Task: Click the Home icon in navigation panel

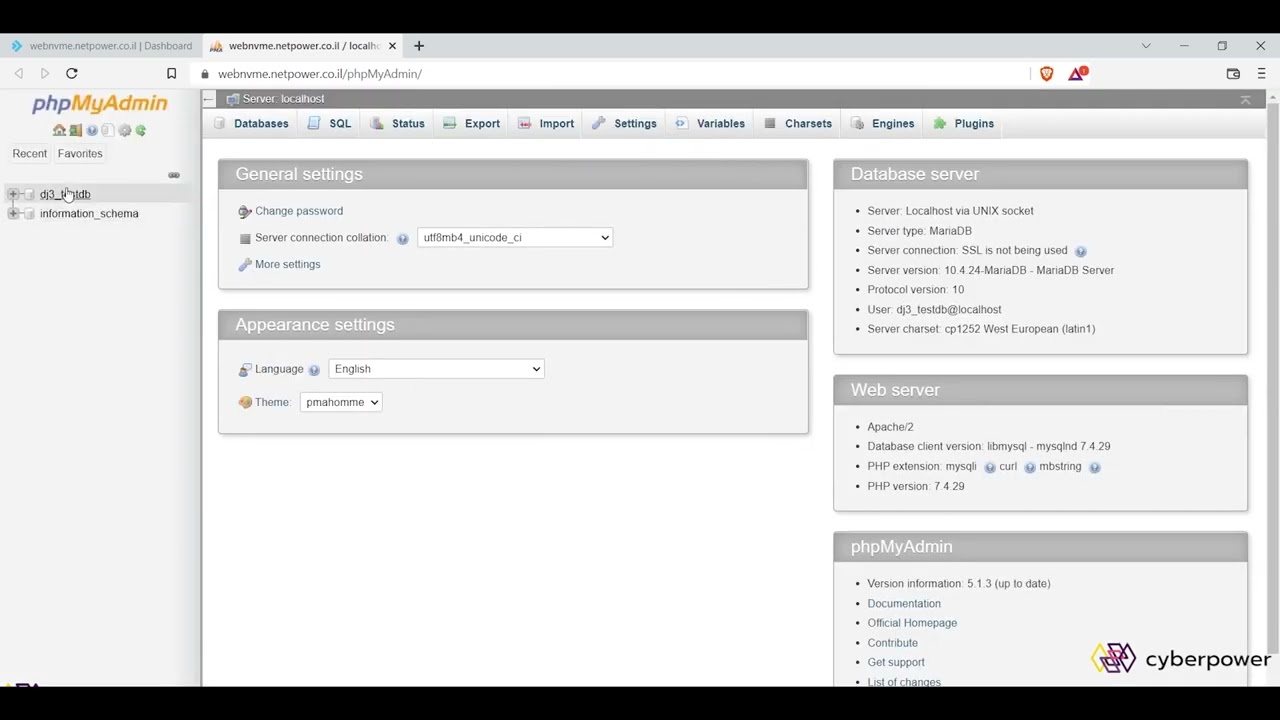Action: [x=59, y=130]
